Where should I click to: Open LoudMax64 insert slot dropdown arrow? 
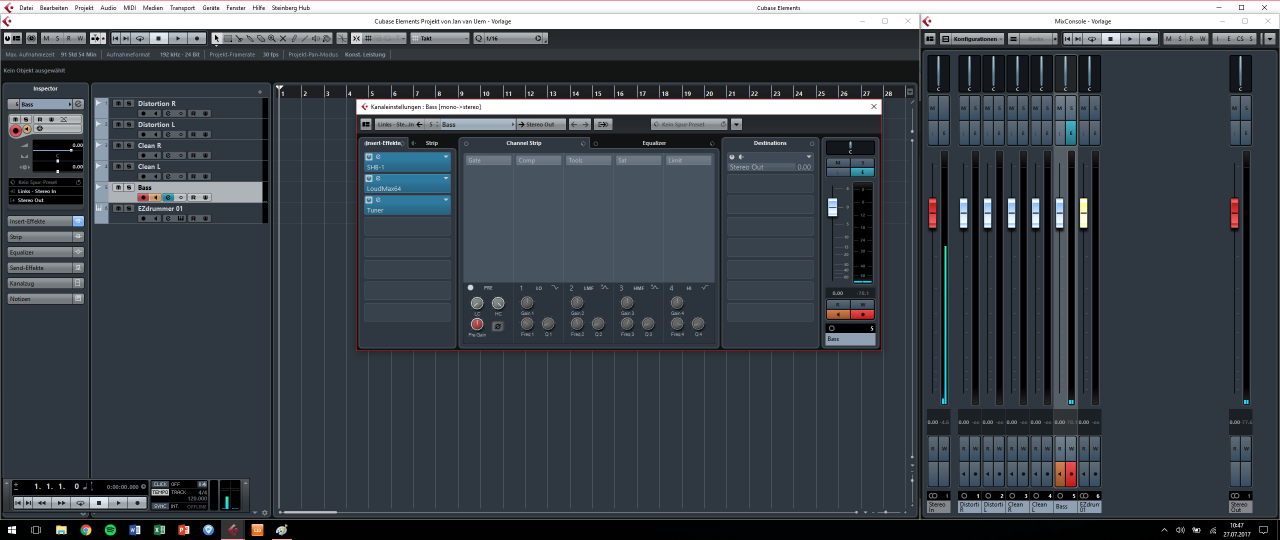tap(446, 179)
